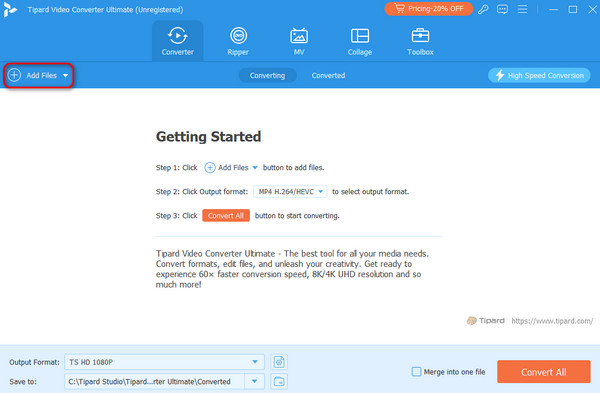Click the register key icon
This screenshot has width=600, height=393.
[483, 9]
